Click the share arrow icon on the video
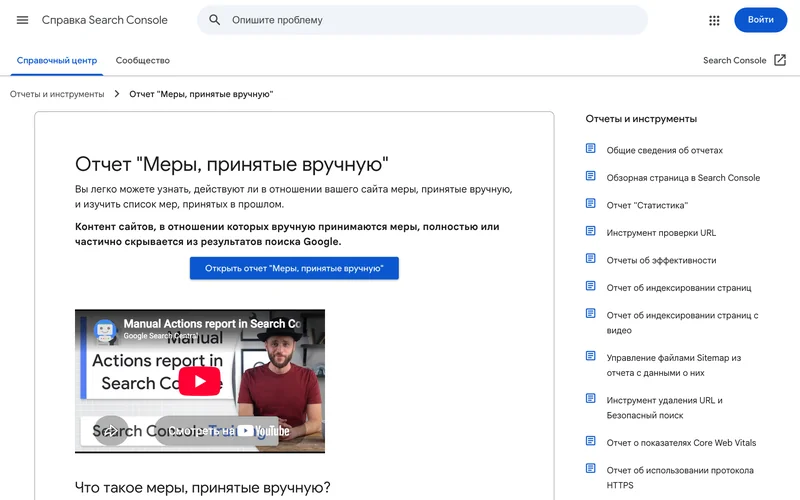Screen dimensions: 800x500 tap(111, 431)
